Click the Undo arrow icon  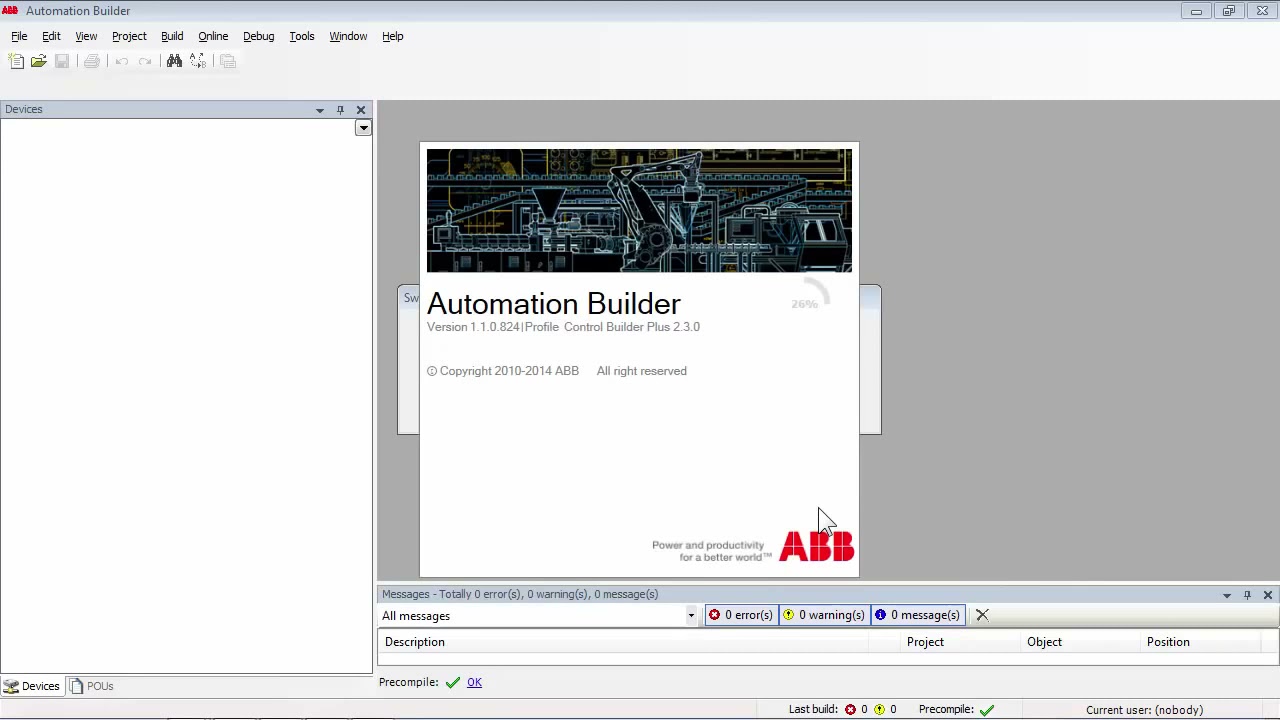[122, 61]
